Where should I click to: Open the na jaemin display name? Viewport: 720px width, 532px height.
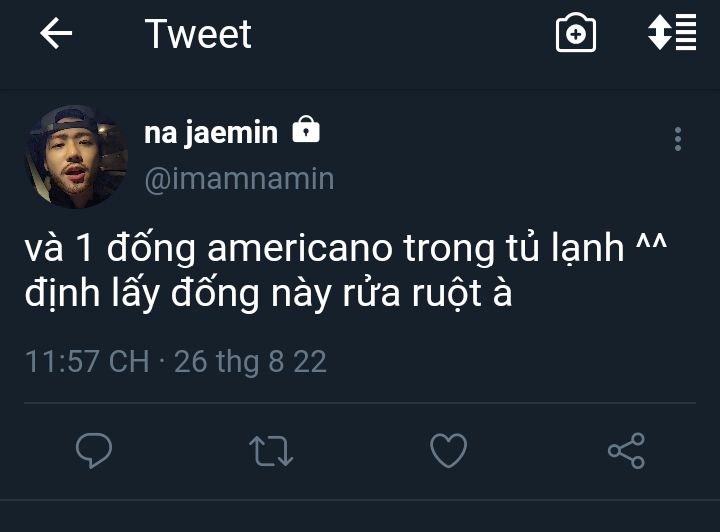click(211, 132)
